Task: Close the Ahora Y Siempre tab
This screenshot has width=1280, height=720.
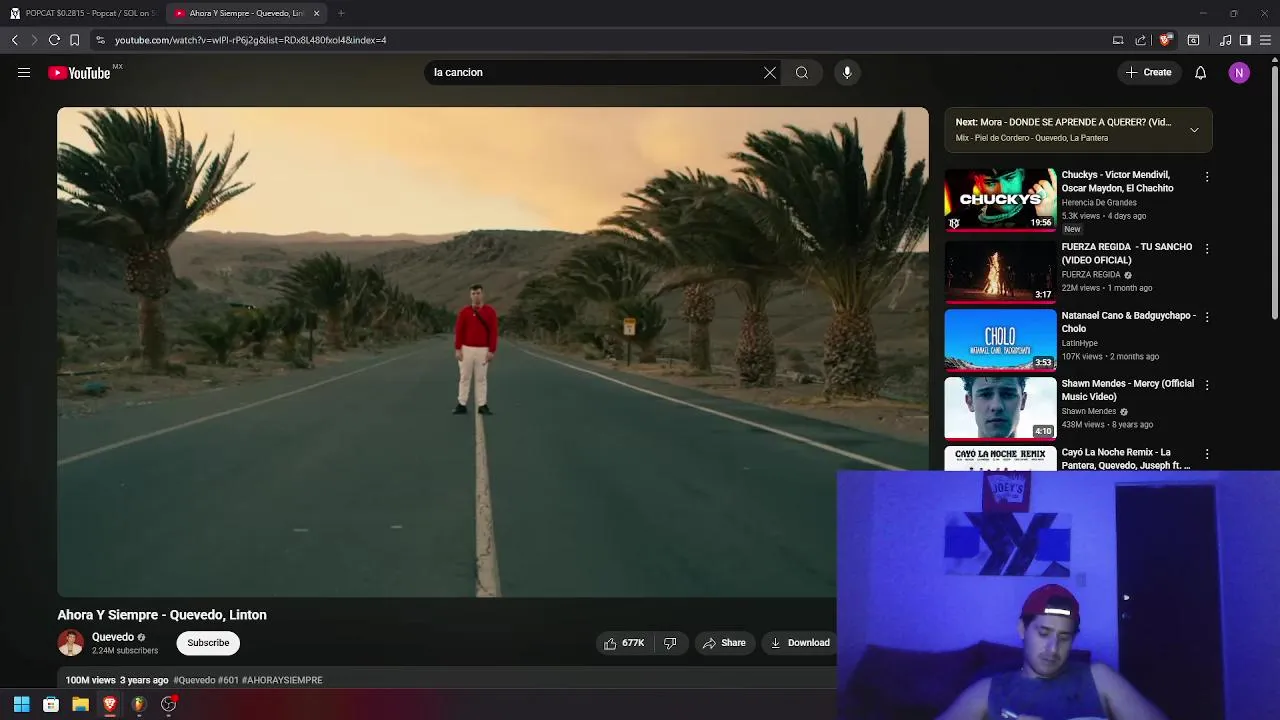Action: [317, 13]
